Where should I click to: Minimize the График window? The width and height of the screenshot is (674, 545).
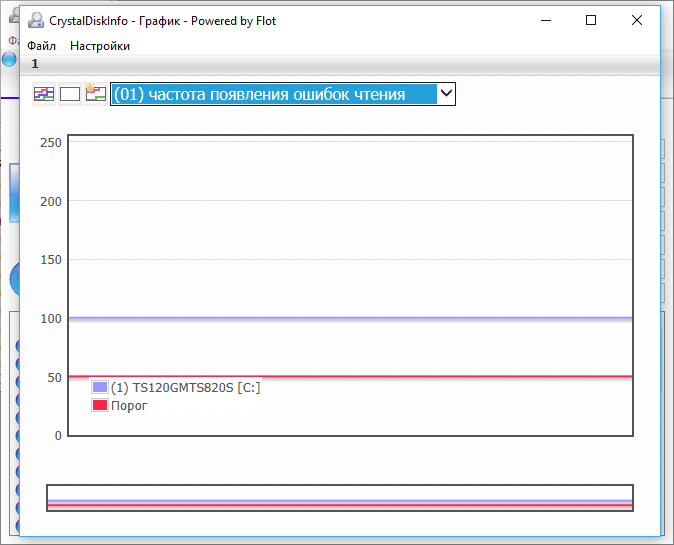(x=546, y=20)
